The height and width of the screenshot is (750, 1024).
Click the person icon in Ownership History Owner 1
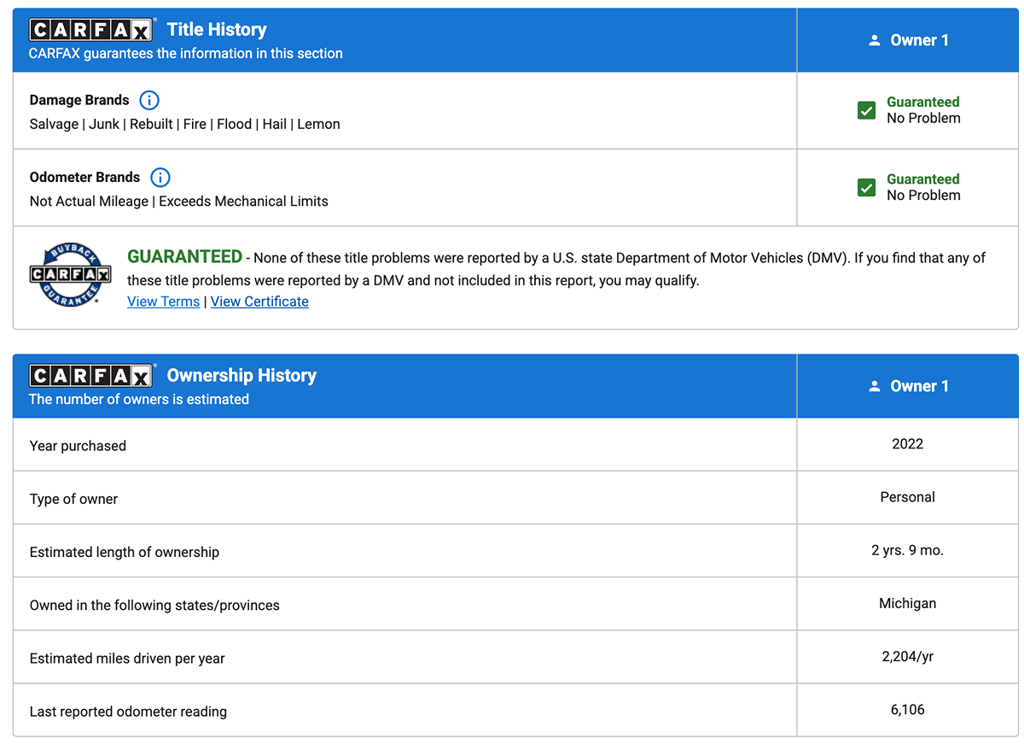(x=874, y=386)
